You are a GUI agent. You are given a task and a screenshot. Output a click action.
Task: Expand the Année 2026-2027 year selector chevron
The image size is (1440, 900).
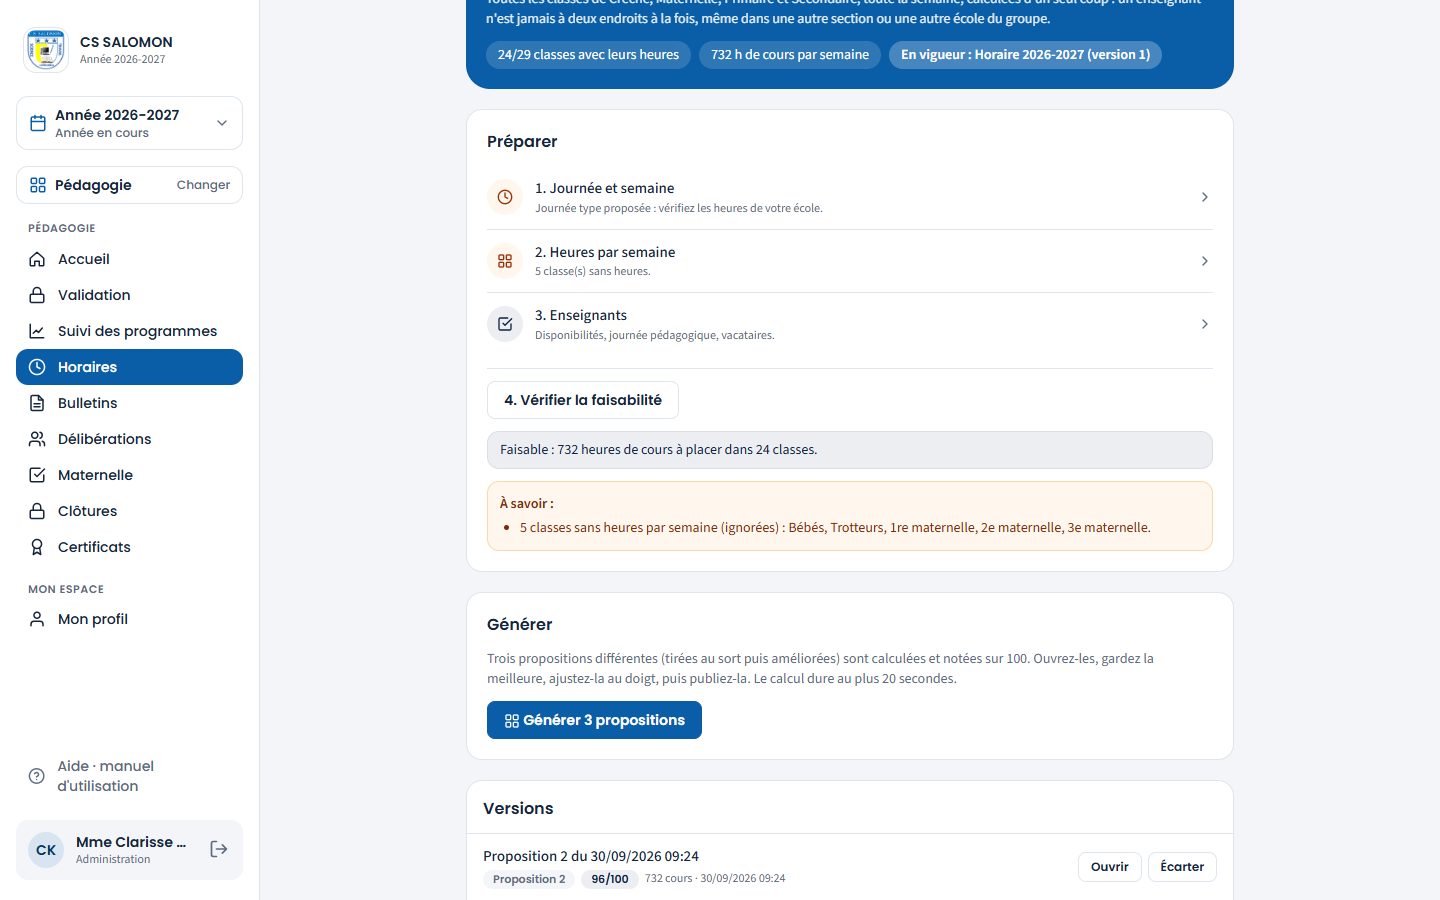pos(222,123)
